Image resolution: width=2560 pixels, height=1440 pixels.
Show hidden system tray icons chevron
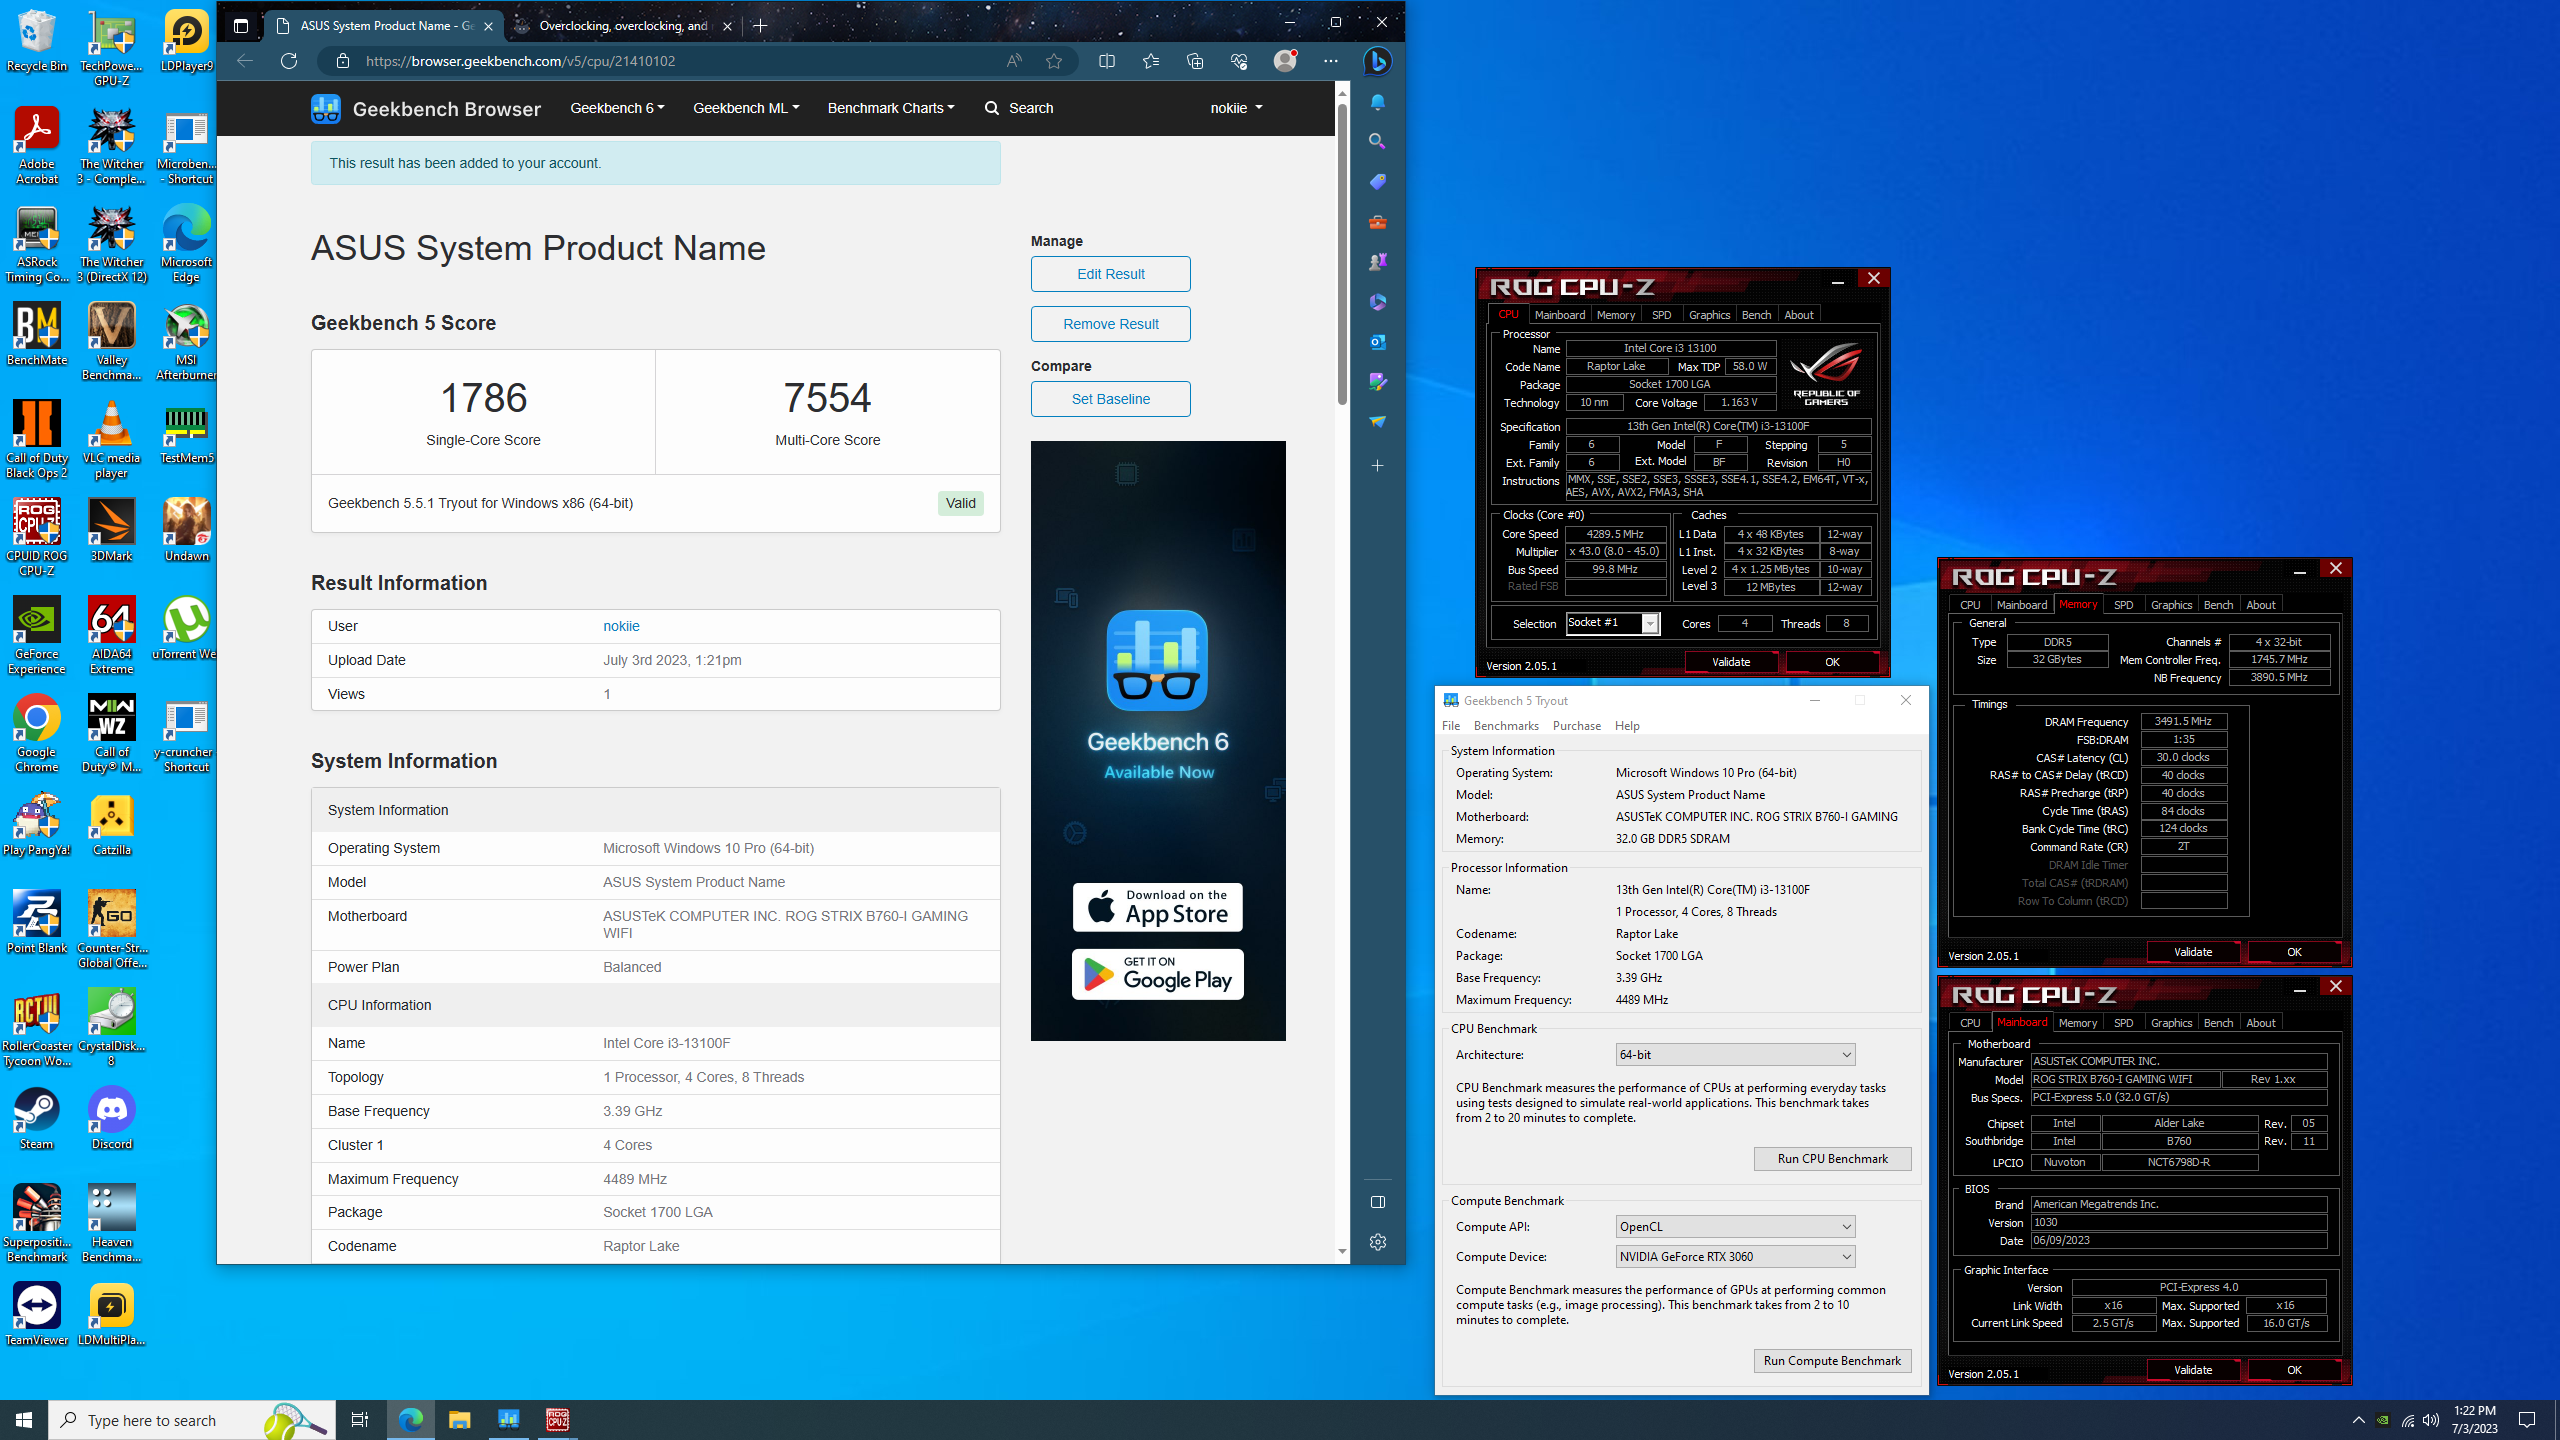point(2359,1420)
